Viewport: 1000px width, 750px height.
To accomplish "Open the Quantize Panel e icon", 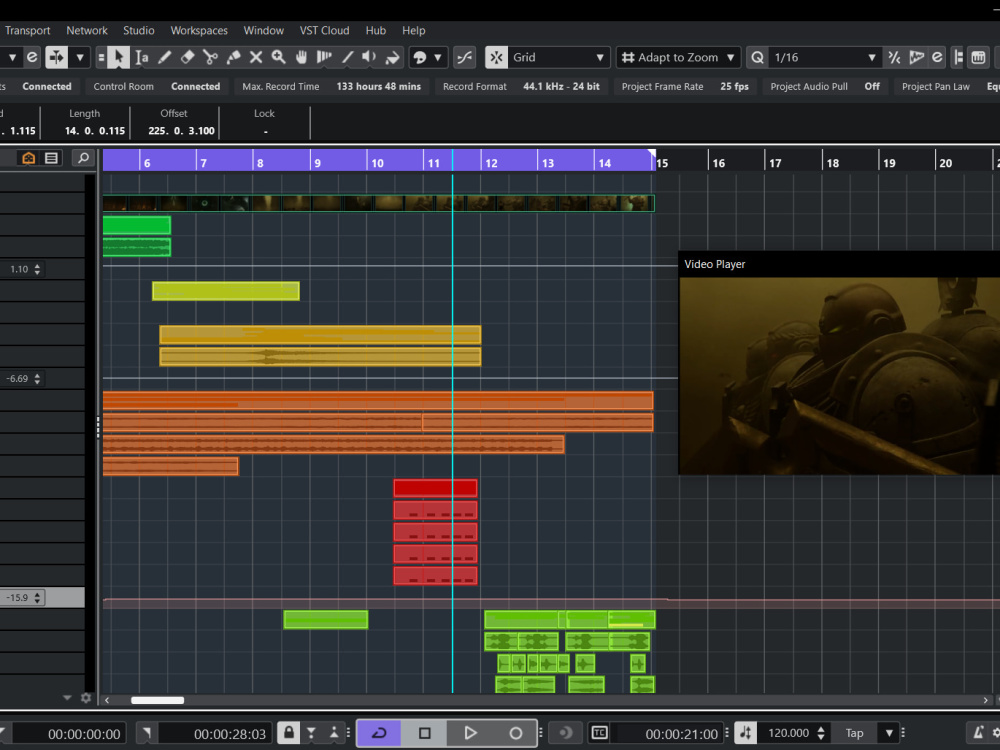I will [937, 57].
